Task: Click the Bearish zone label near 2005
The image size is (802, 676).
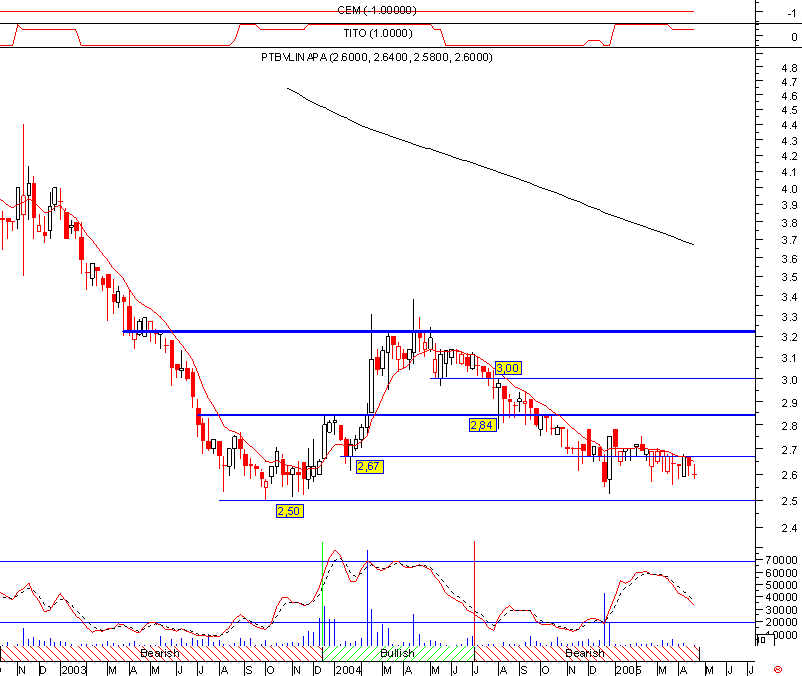Action: click(x=585, y=654)
